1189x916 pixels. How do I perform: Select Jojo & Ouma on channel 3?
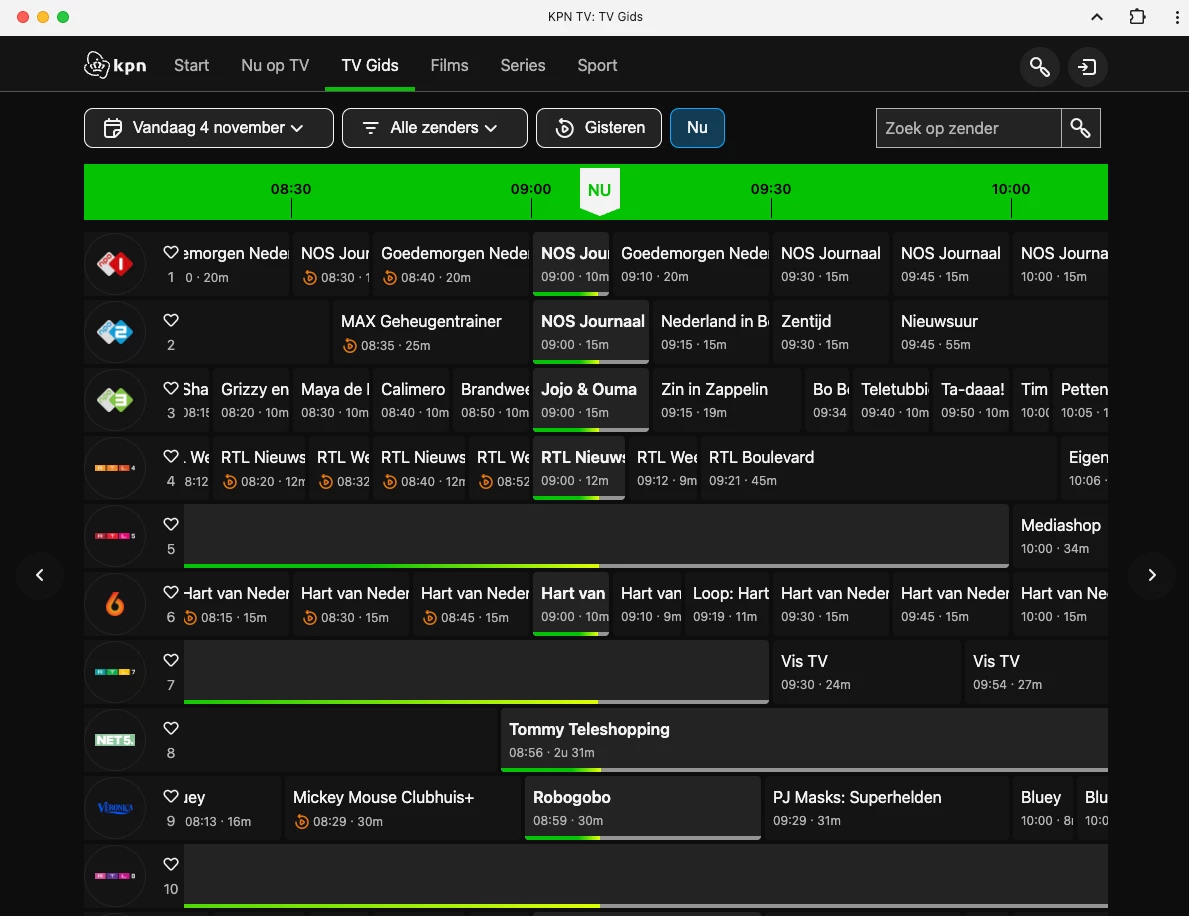[x=591, y=400]
